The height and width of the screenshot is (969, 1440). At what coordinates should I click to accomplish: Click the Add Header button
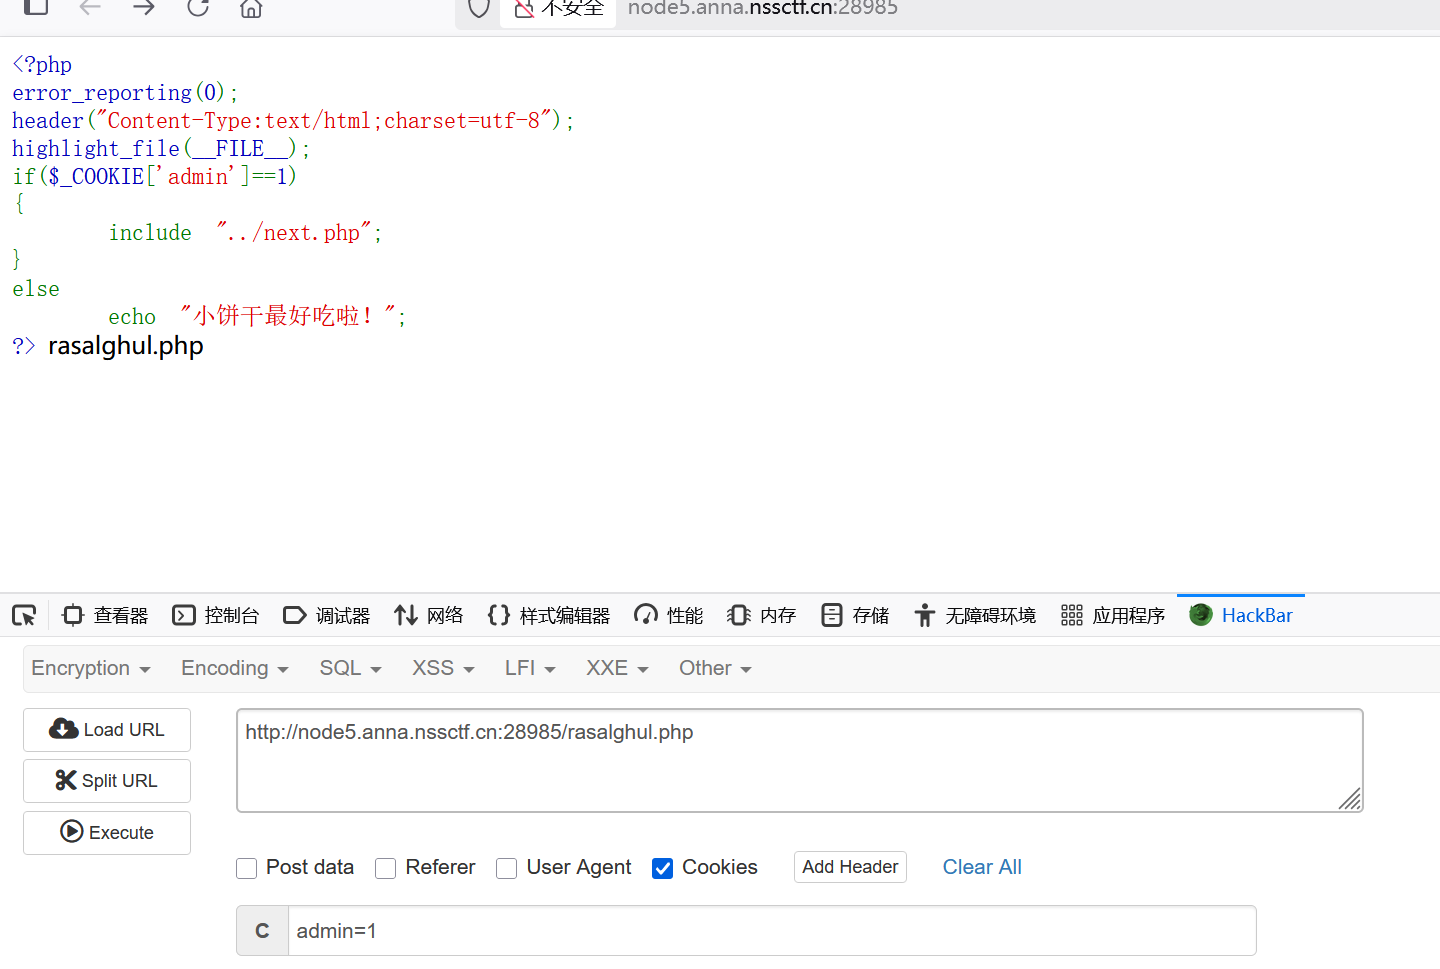point(850,867)
